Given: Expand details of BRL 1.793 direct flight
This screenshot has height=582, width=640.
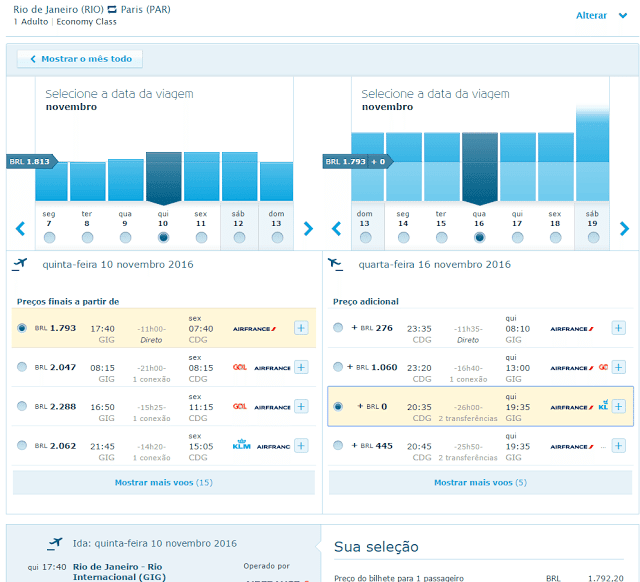Looking at the screenshot, I should click(301, 328).
